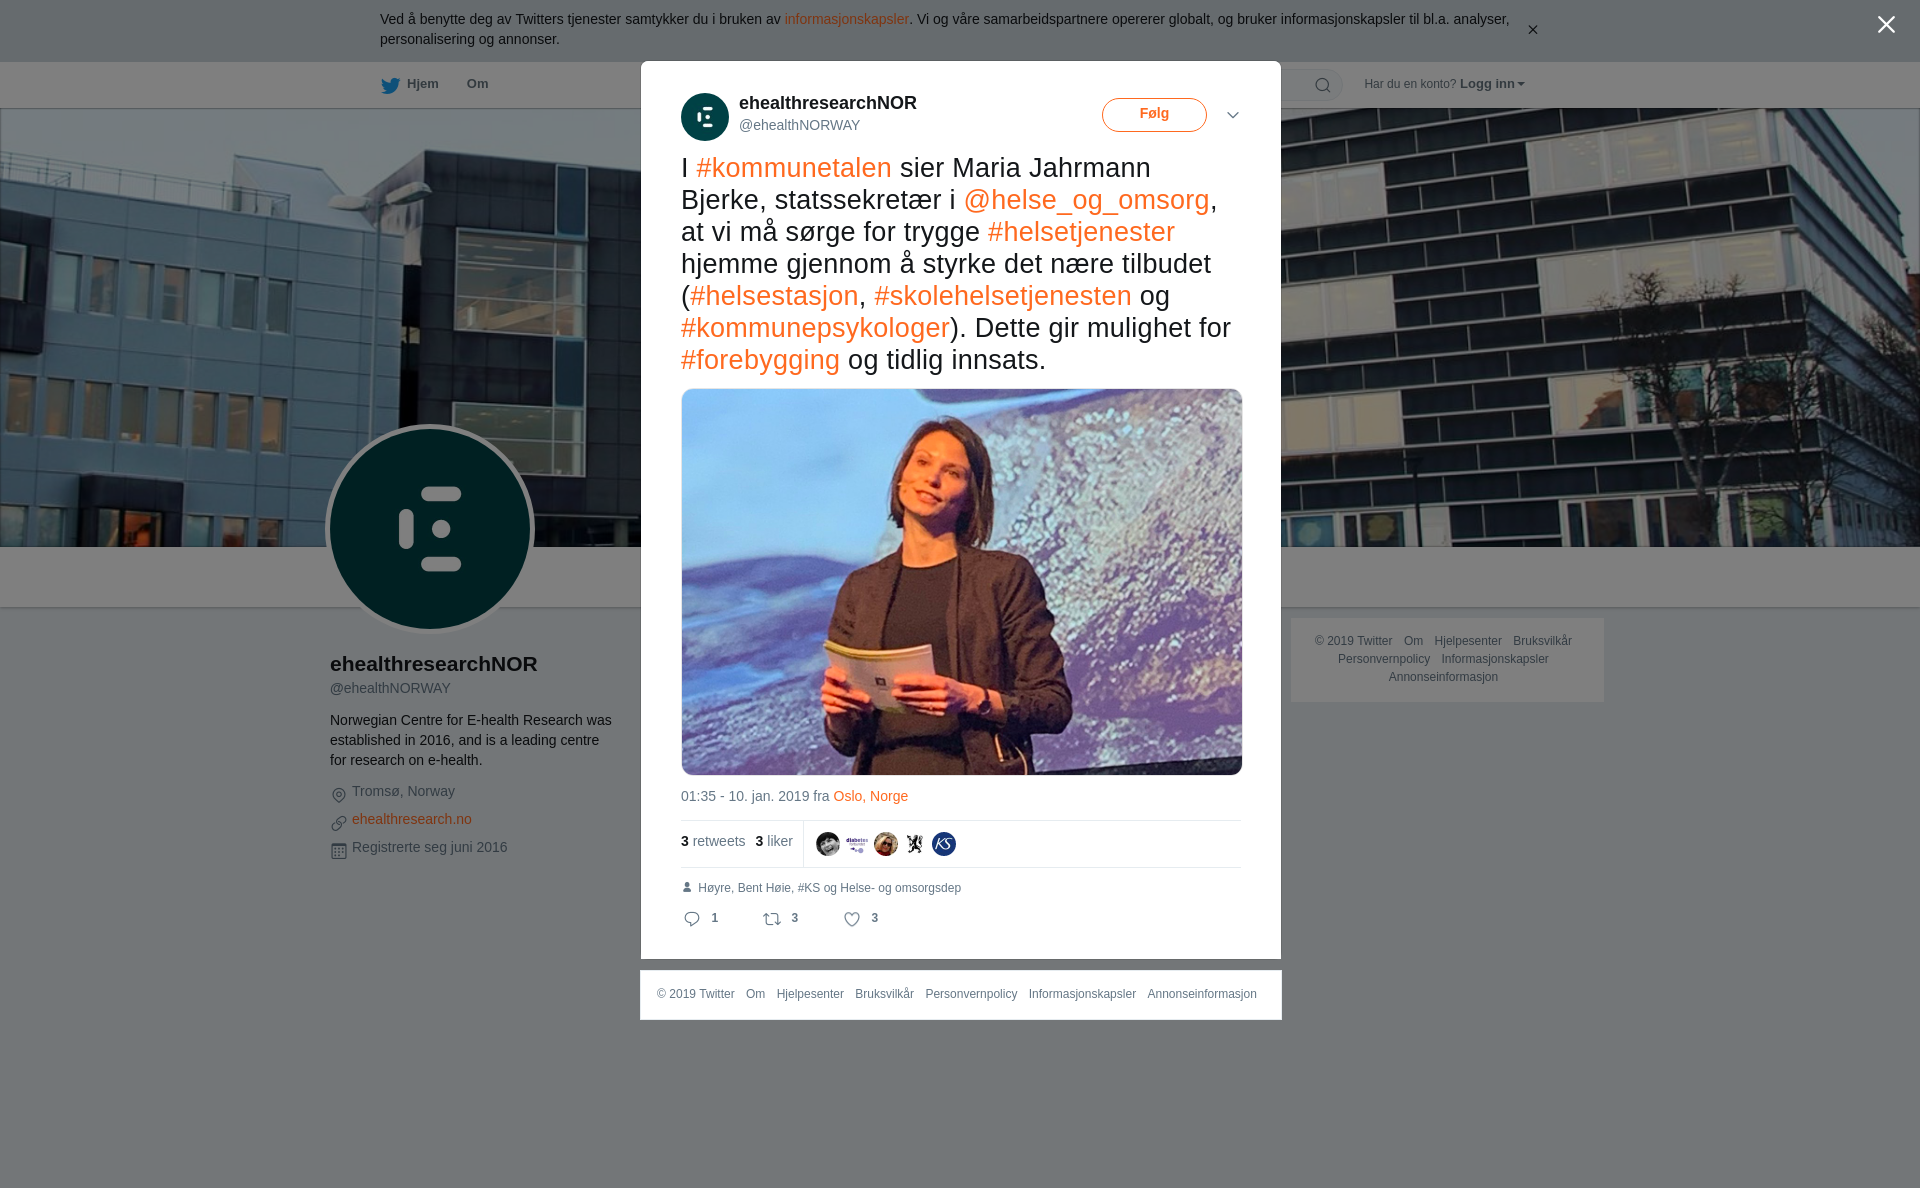1920x1188 pixels.
Task: Click the ehealthresearchNOR avatar in tweet header
Action: pos(705,117)
